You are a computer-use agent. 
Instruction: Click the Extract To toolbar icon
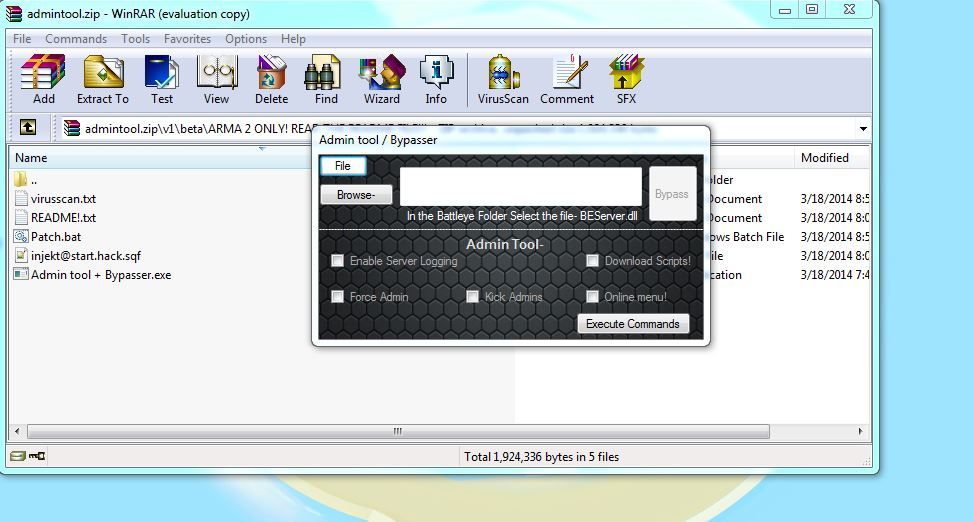click(x=102, y=78)
